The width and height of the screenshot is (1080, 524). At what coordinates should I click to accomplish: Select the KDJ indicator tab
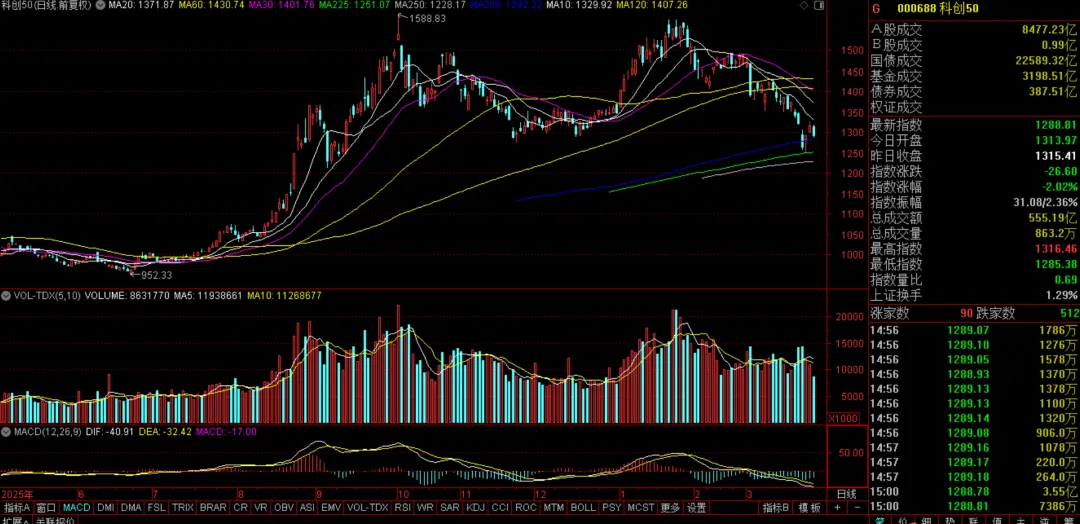(x=475, y=507)
